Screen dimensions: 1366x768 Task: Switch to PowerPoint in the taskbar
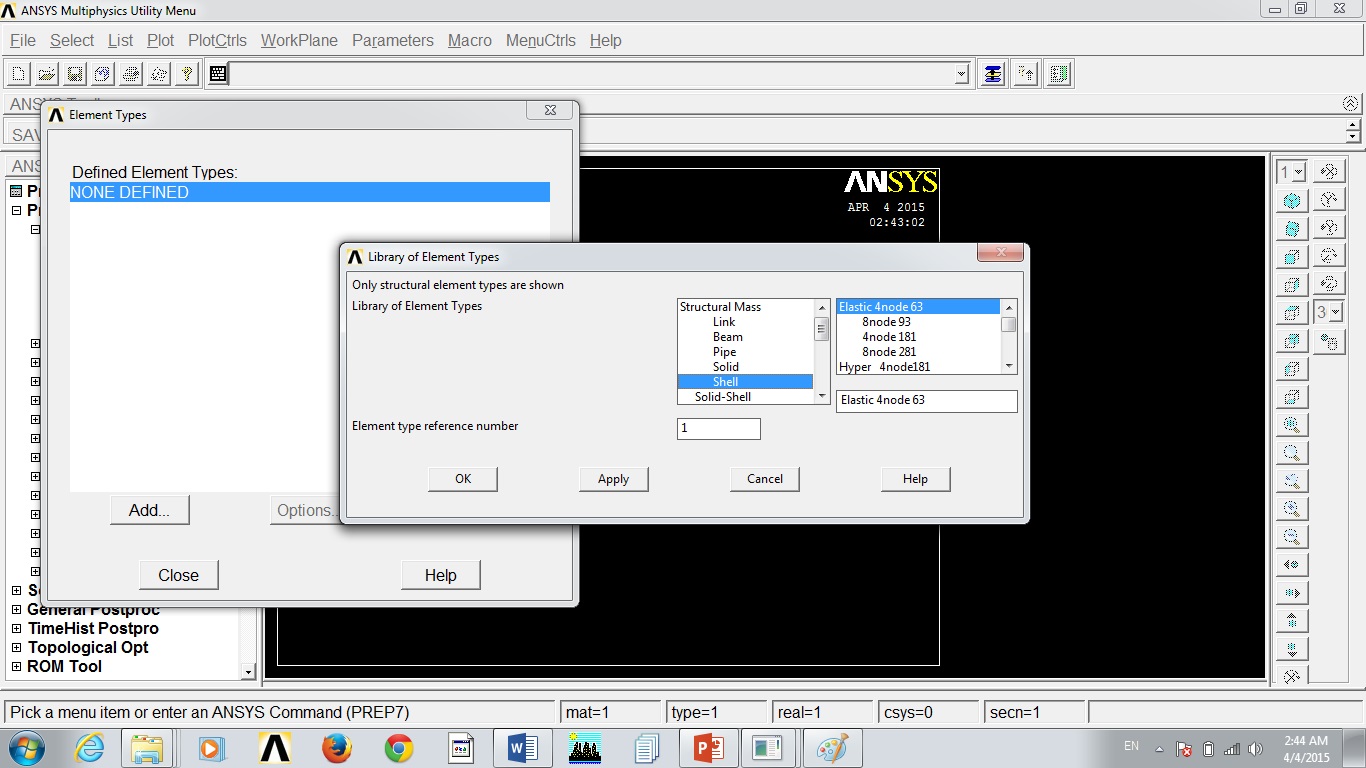[x=708, y=748]
